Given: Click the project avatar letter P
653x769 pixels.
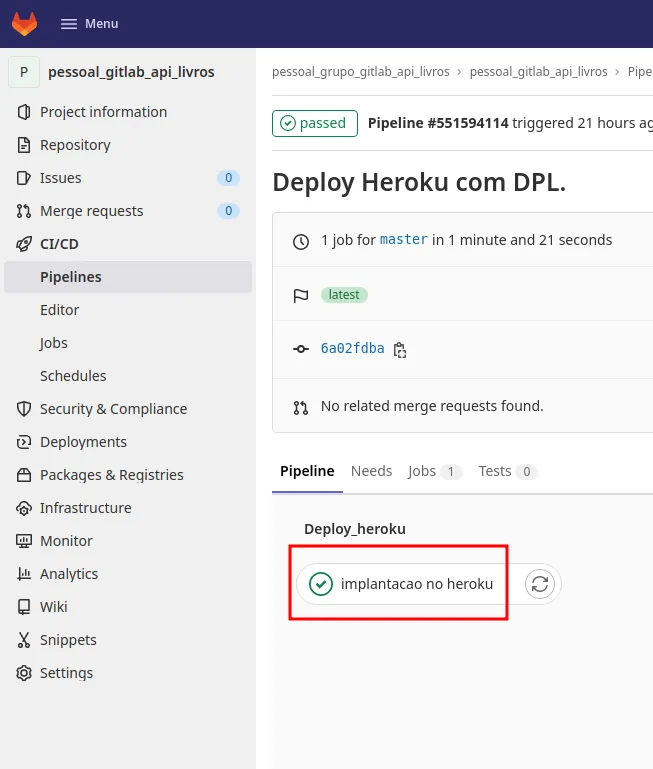Looking at the screenshot, I should pos(24,72).
